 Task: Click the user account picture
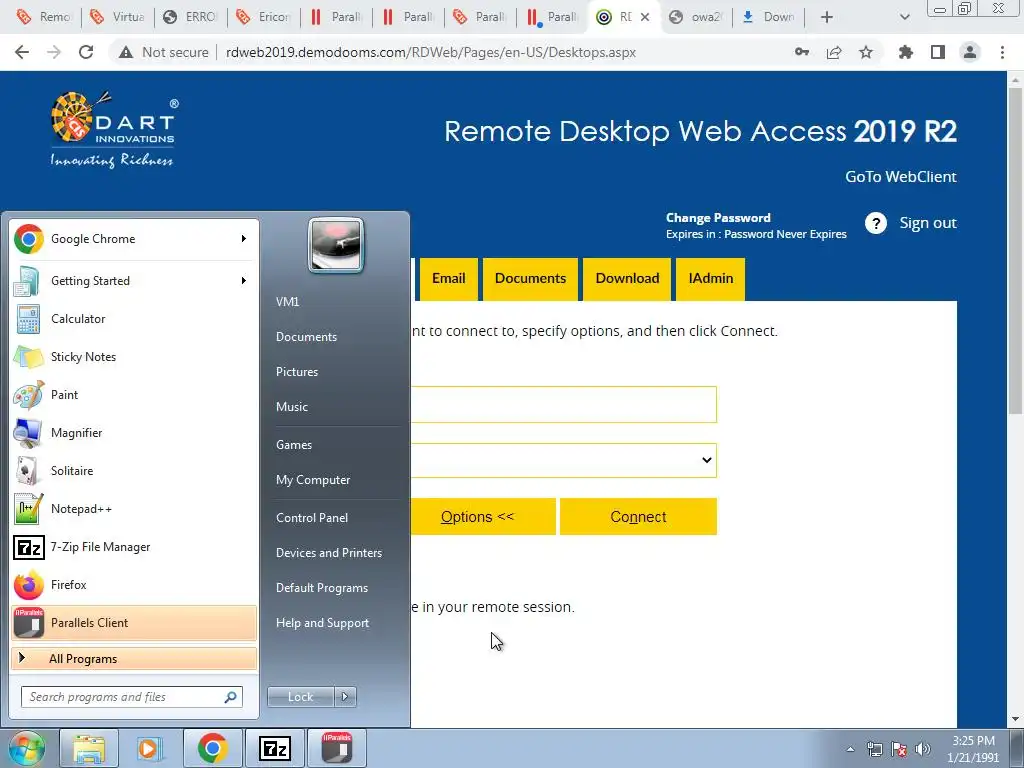336,246
